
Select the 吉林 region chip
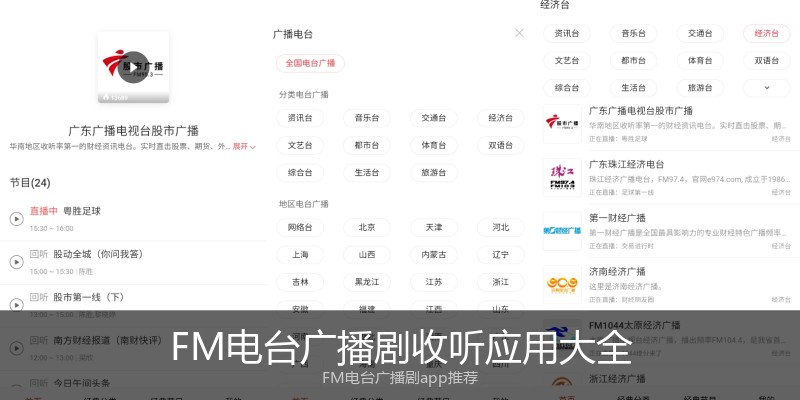tap(300, 282)
